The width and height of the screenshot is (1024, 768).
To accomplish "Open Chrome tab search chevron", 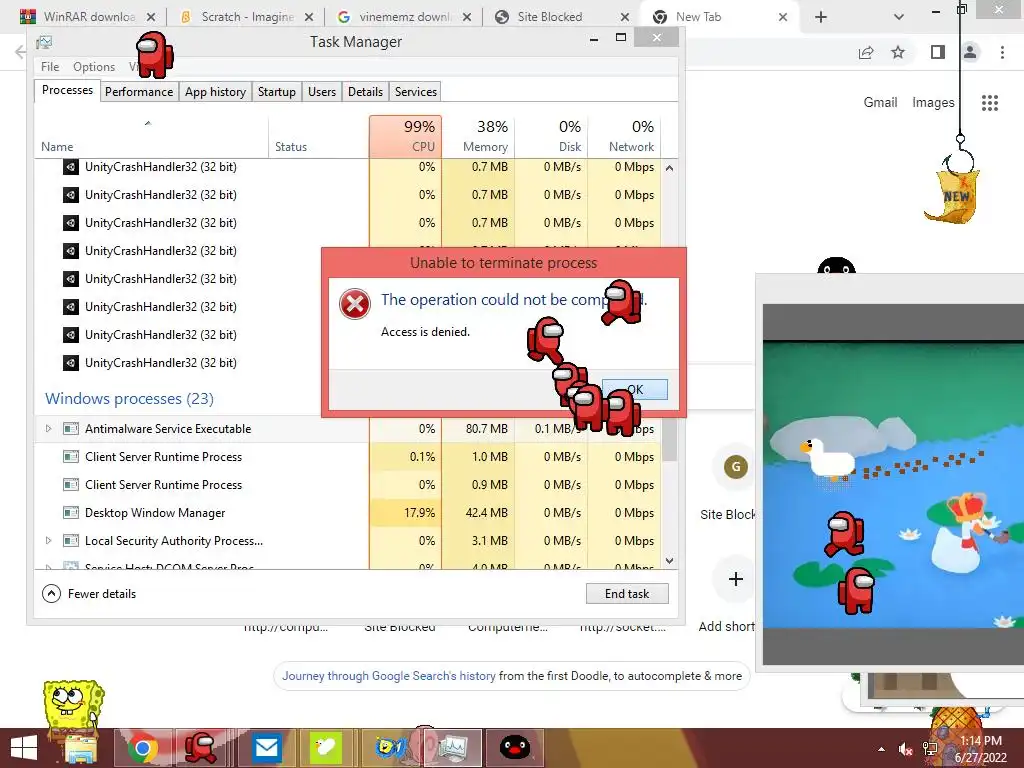I will (899, 17).
